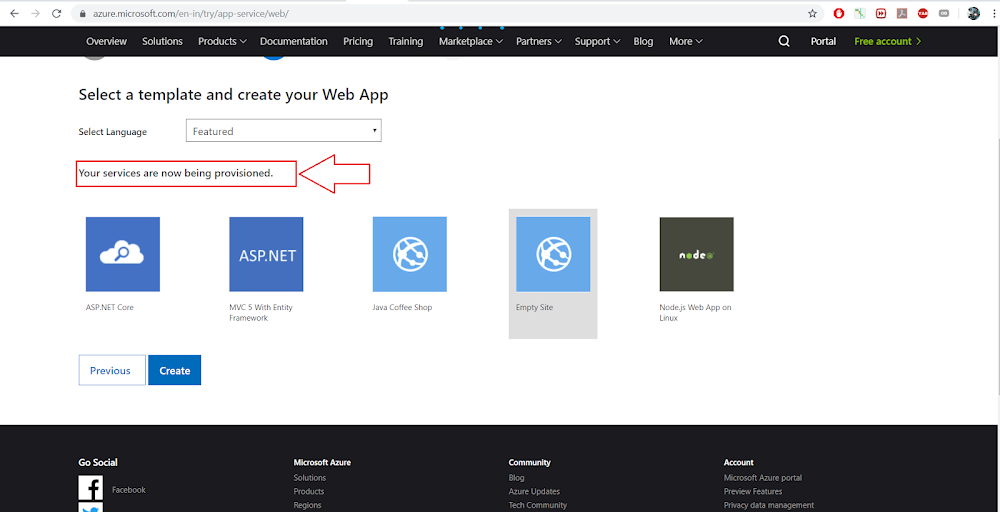Image resolution: width=1000 pixels, height=512 pixels.
Task: Reload the current page
Action: click(57, 13)
